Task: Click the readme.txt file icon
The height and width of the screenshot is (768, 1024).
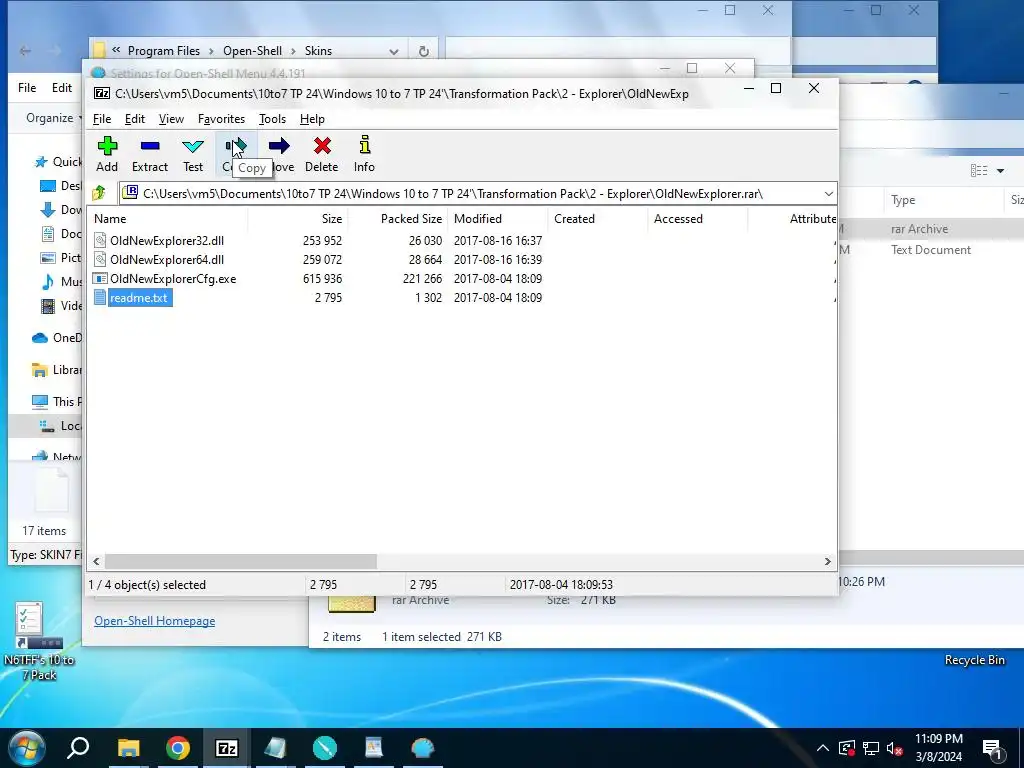Action: 100,298
